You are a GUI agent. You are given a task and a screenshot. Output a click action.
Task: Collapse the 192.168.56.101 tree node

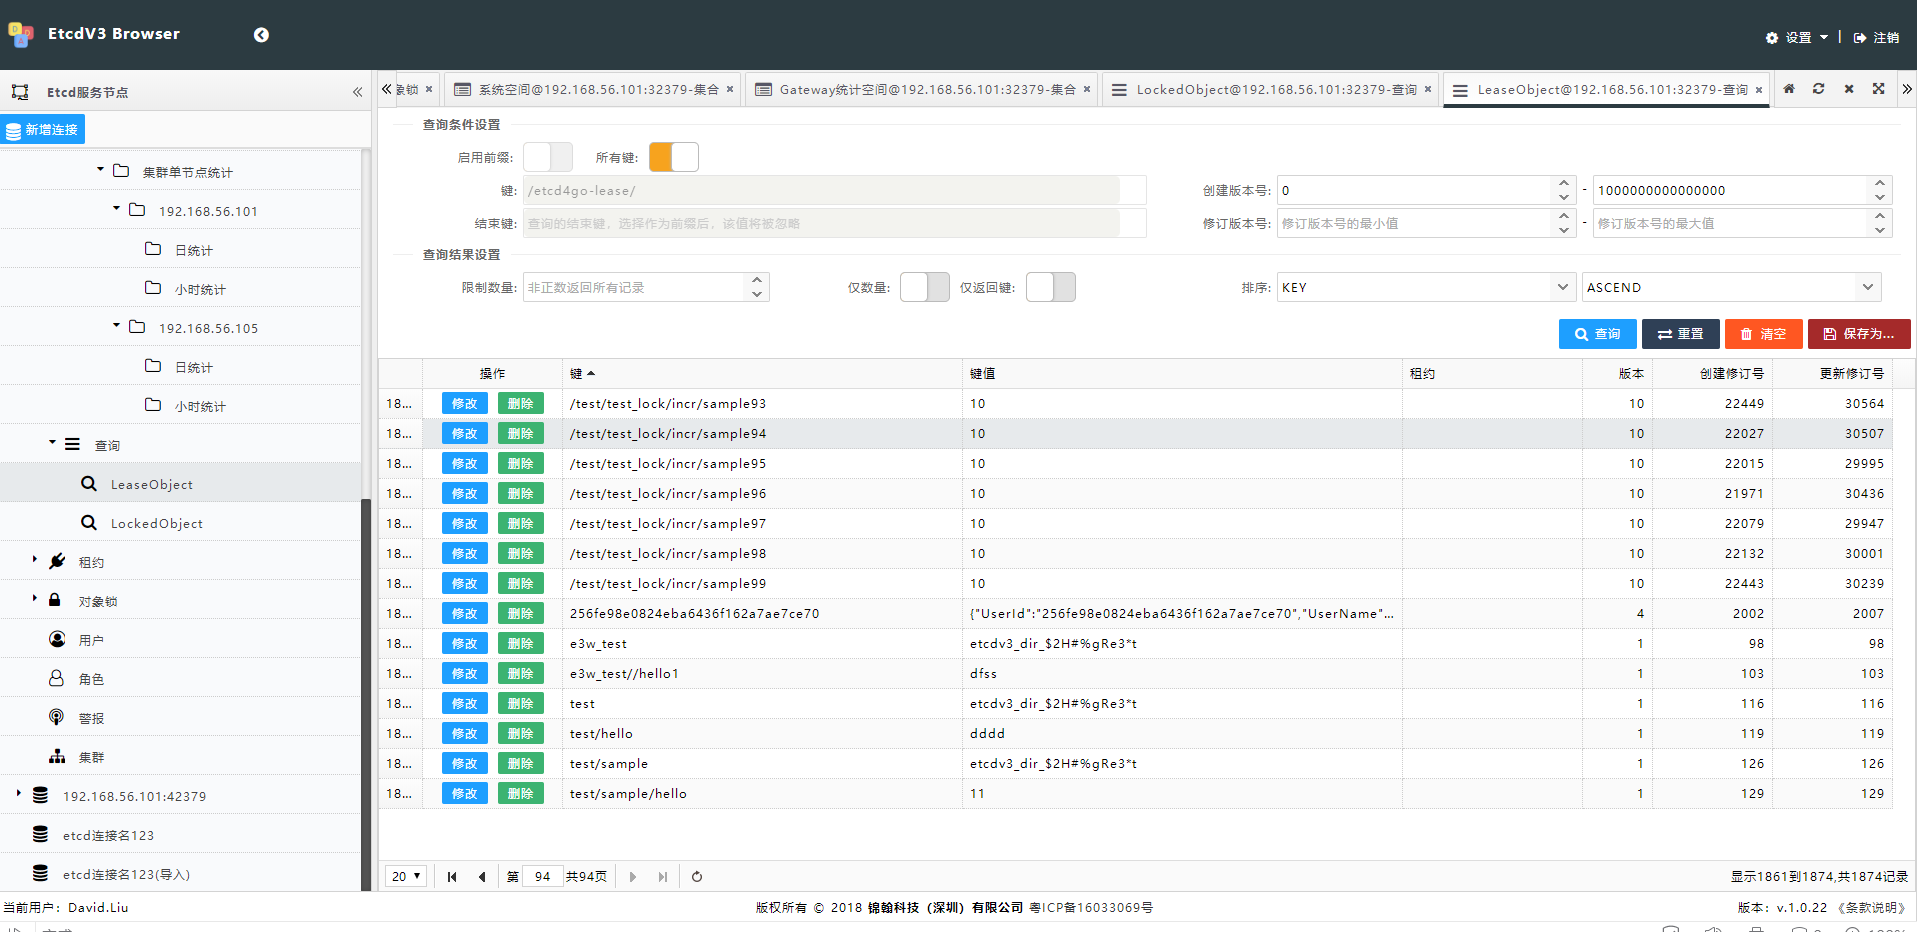[x=116, y=209]
